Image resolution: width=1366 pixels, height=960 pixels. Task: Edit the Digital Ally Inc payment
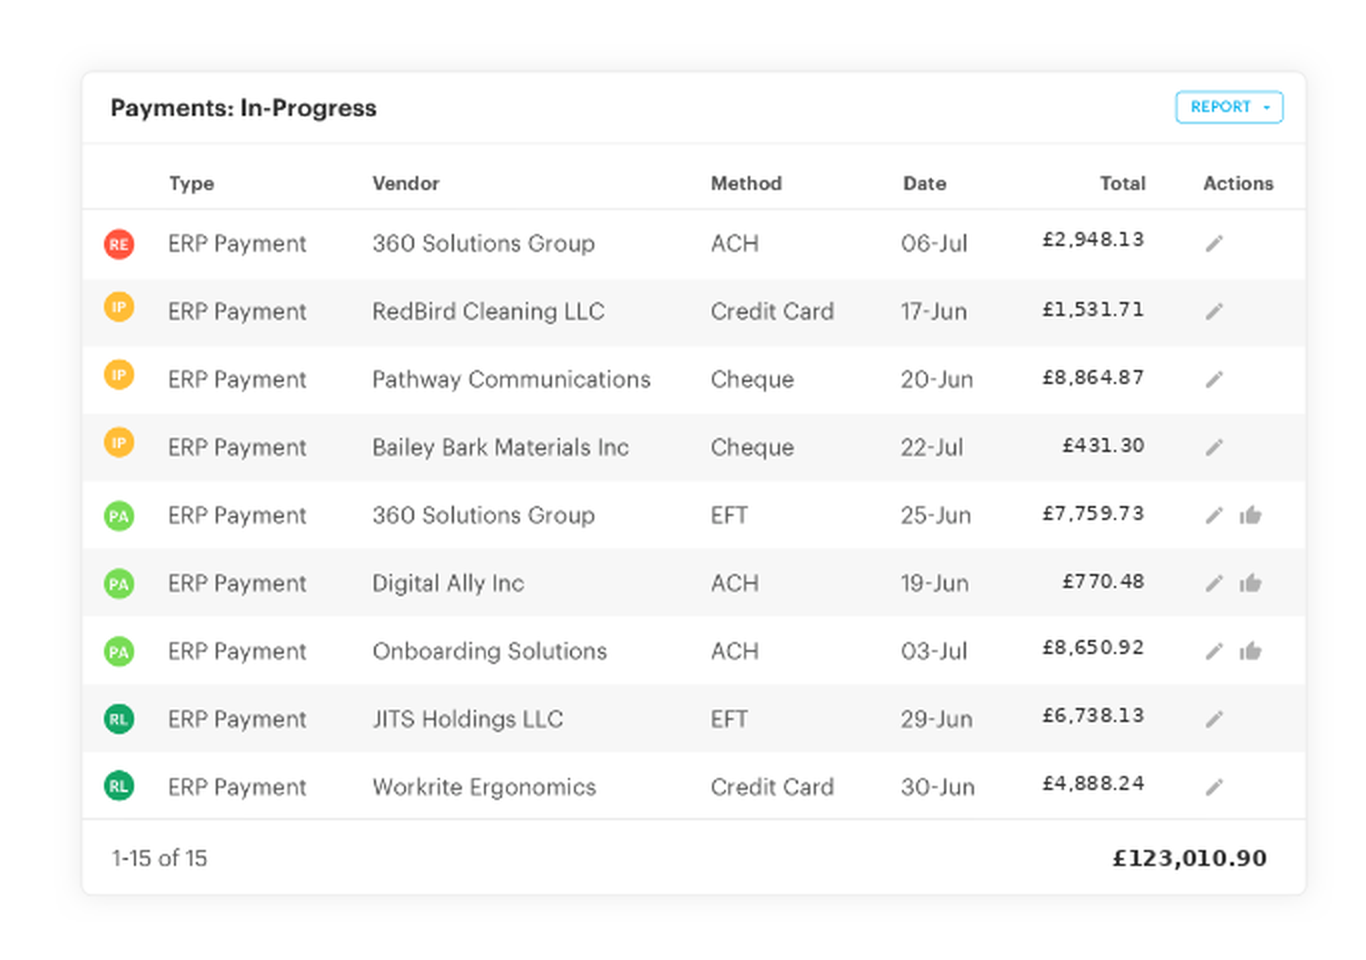coord(1214,583)
